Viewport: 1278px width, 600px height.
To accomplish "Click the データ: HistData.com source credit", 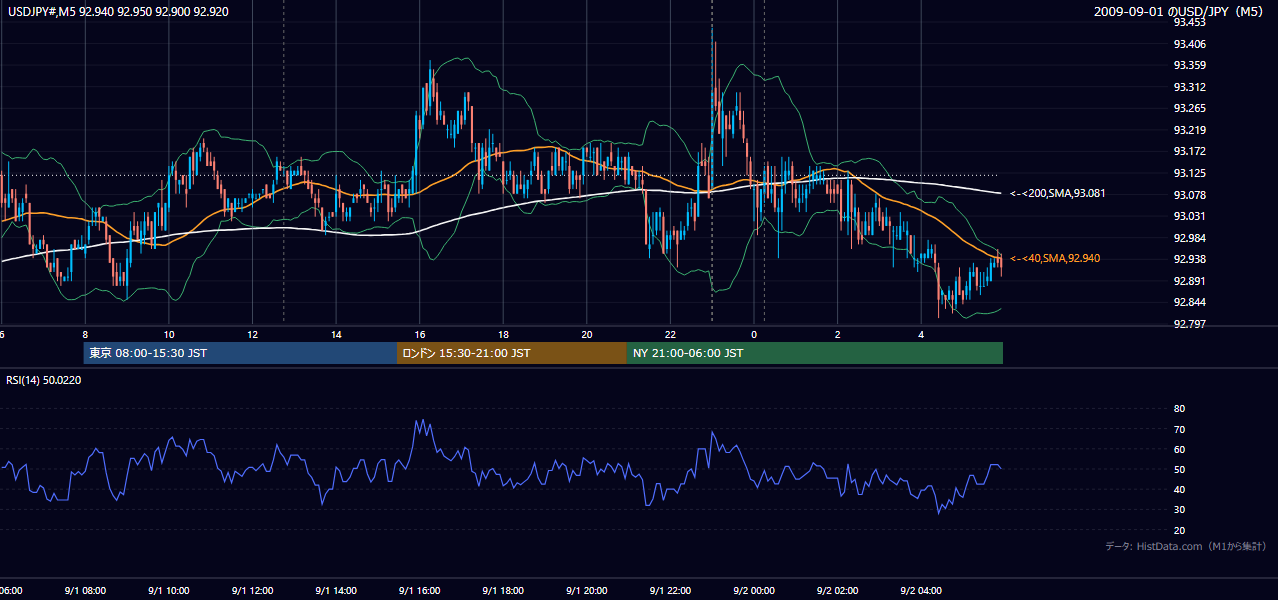I will coord(1186,546).
